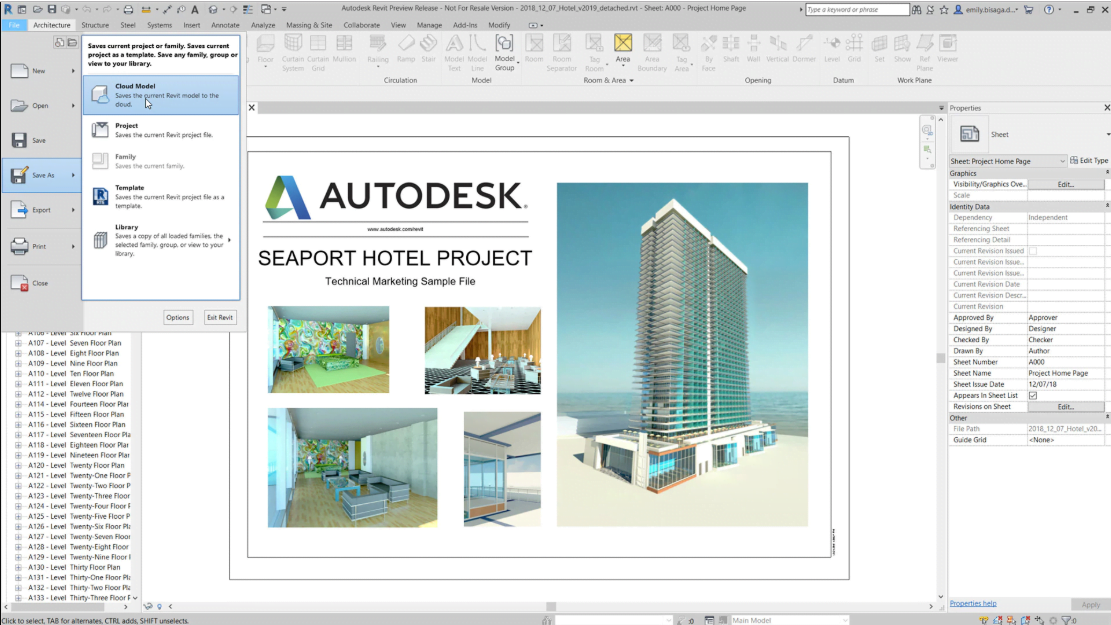Switch to the Collaborate ribbon tab
The height and width of the screenshot is (625, 1111).
(x=361, y=25)
